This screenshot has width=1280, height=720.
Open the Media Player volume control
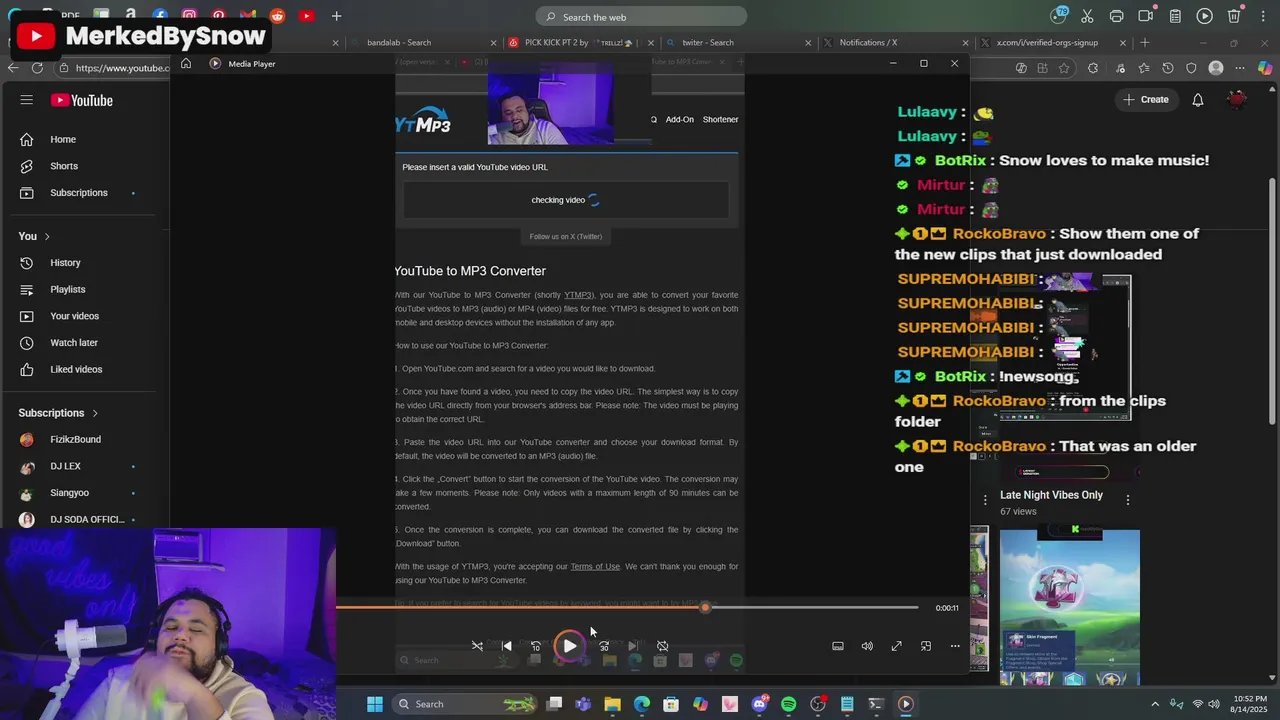pyautogui.click(x=867, y=646)
